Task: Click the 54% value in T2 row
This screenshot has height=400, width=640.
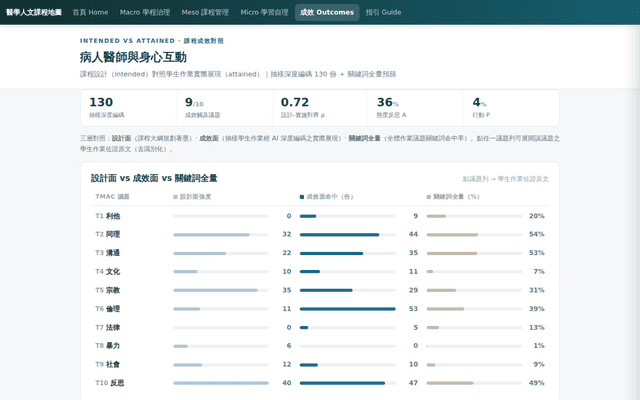Action: pyautogui.click(x=537, y=234)
